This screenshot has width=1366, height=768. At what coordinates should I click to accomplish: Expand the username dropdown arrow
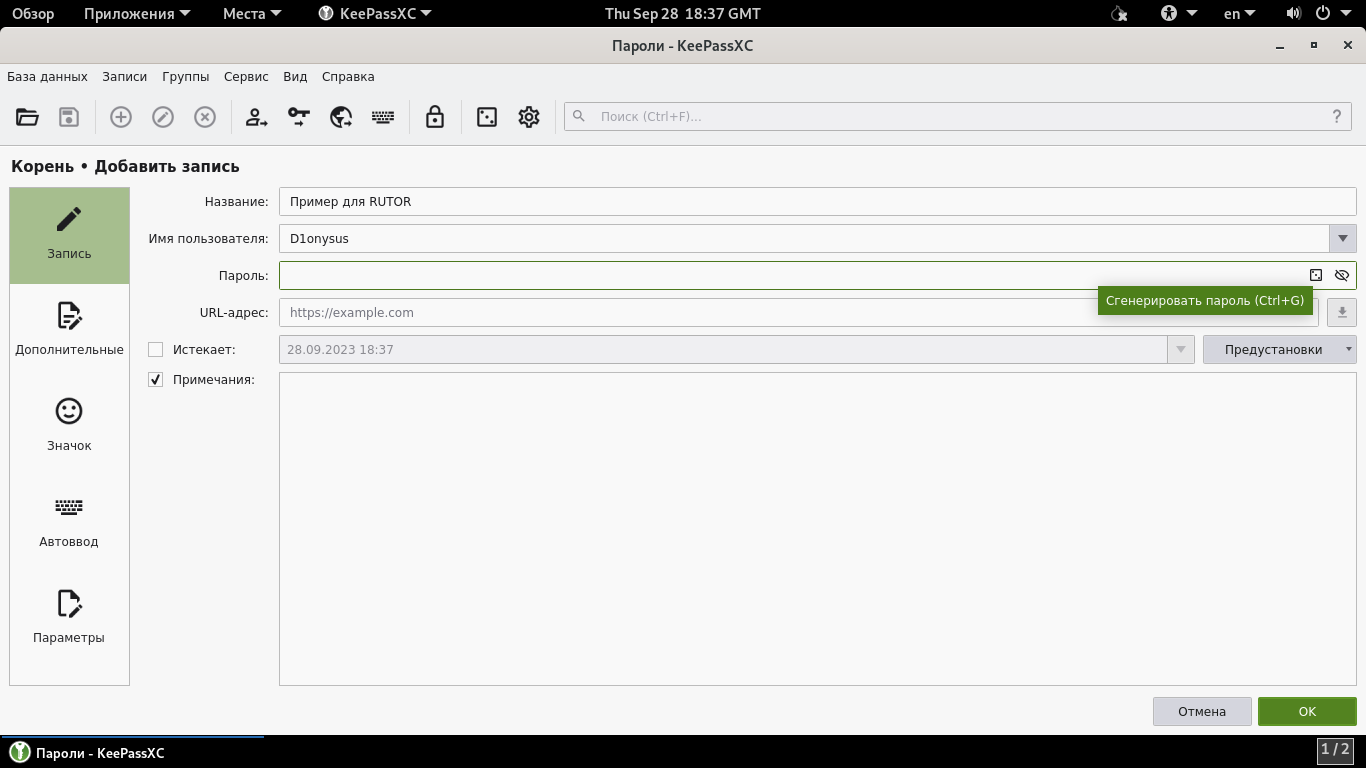(1342, 238)
